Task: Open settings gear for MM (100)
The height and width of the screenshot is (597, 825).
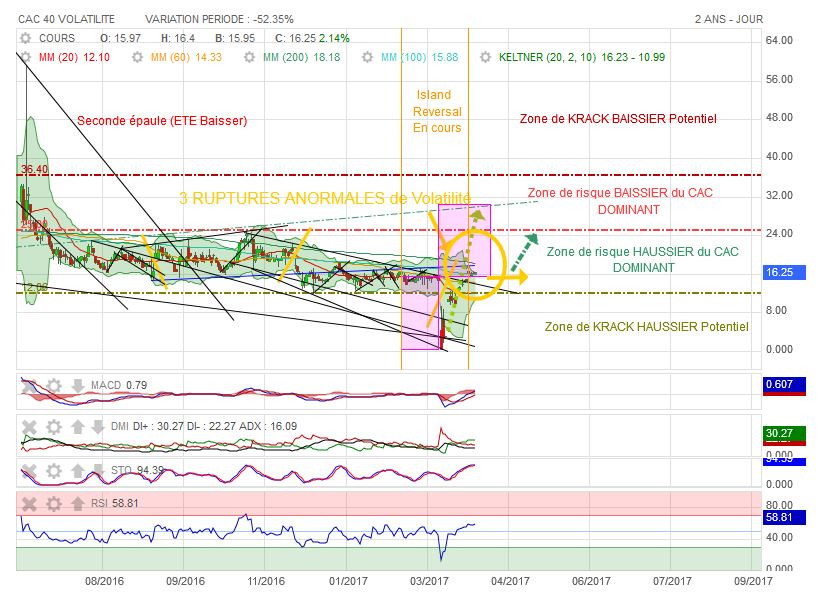Action: point(367,57)
